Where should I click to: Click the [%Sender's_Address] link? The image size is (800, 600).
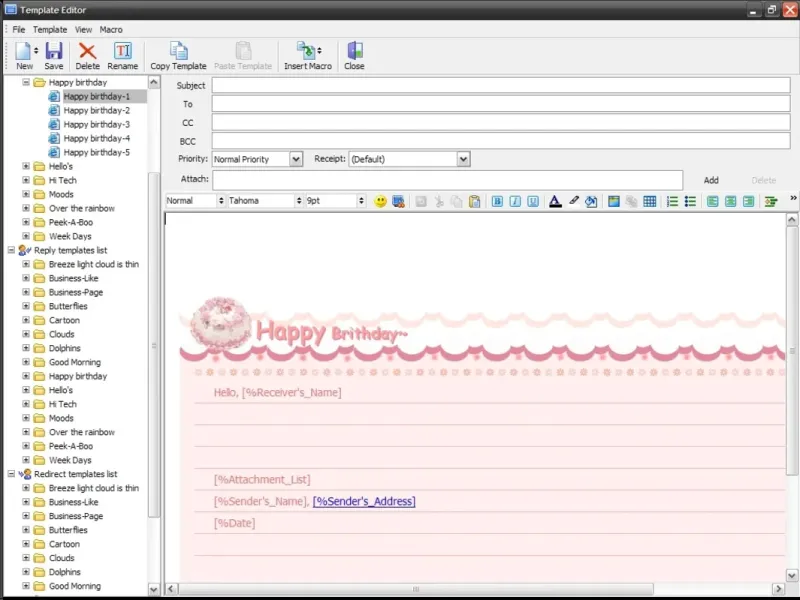[364, 502]
